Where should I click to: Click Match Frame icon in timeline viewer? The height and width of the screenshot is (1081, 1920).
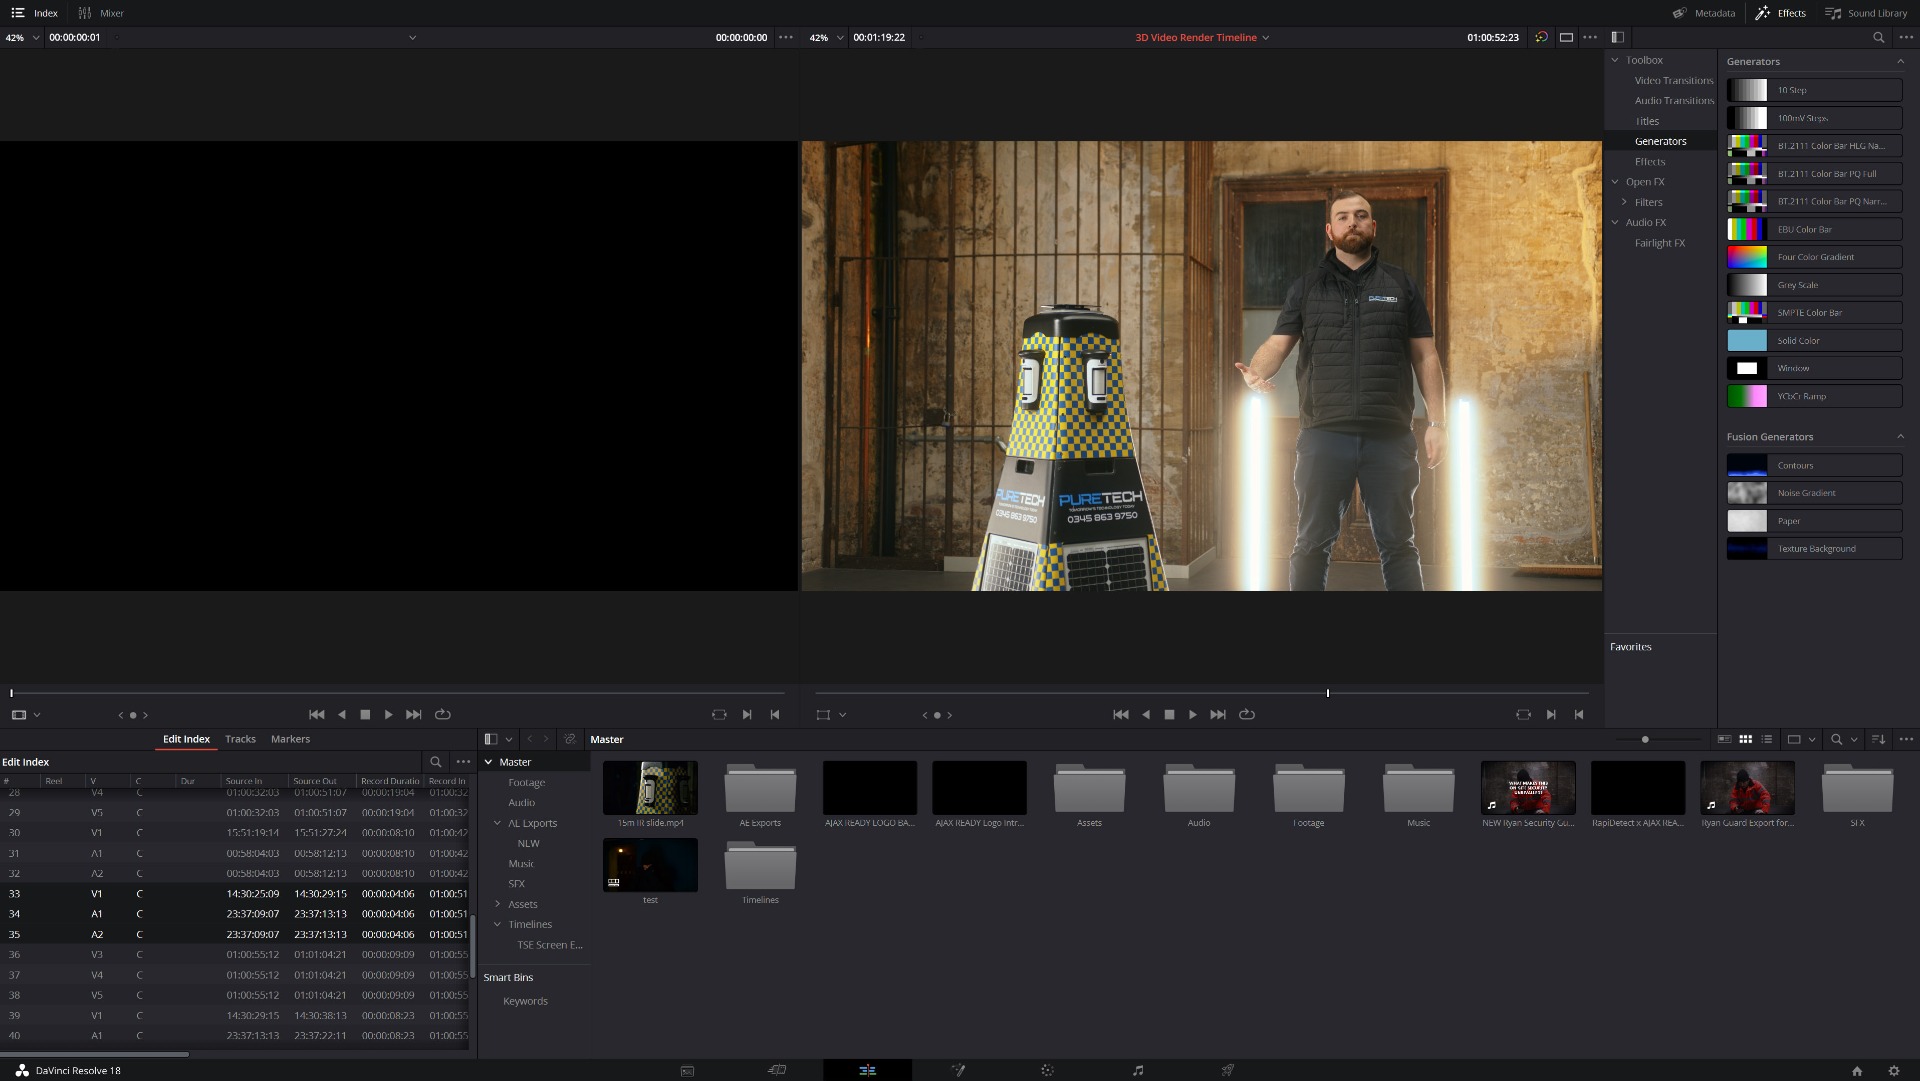1523,714
